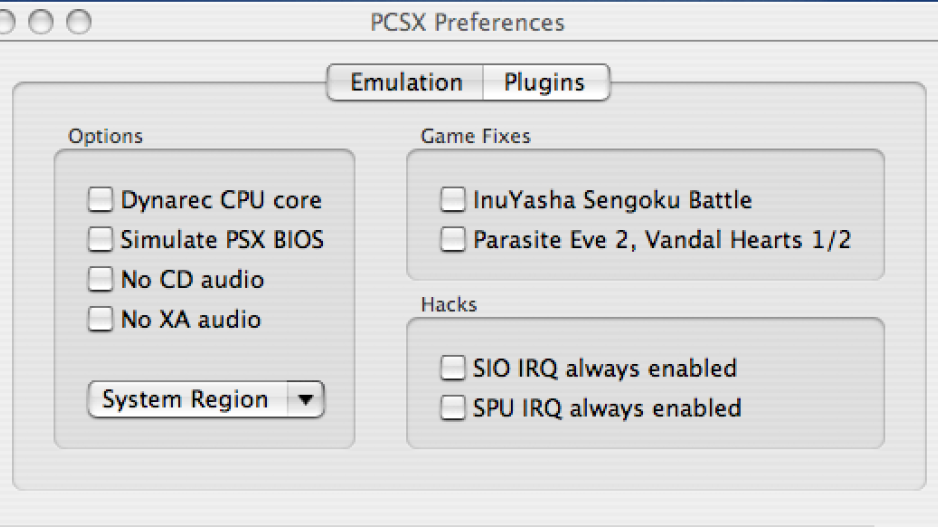
Task: Check the No CD audio box
Action: pos(100,280)
